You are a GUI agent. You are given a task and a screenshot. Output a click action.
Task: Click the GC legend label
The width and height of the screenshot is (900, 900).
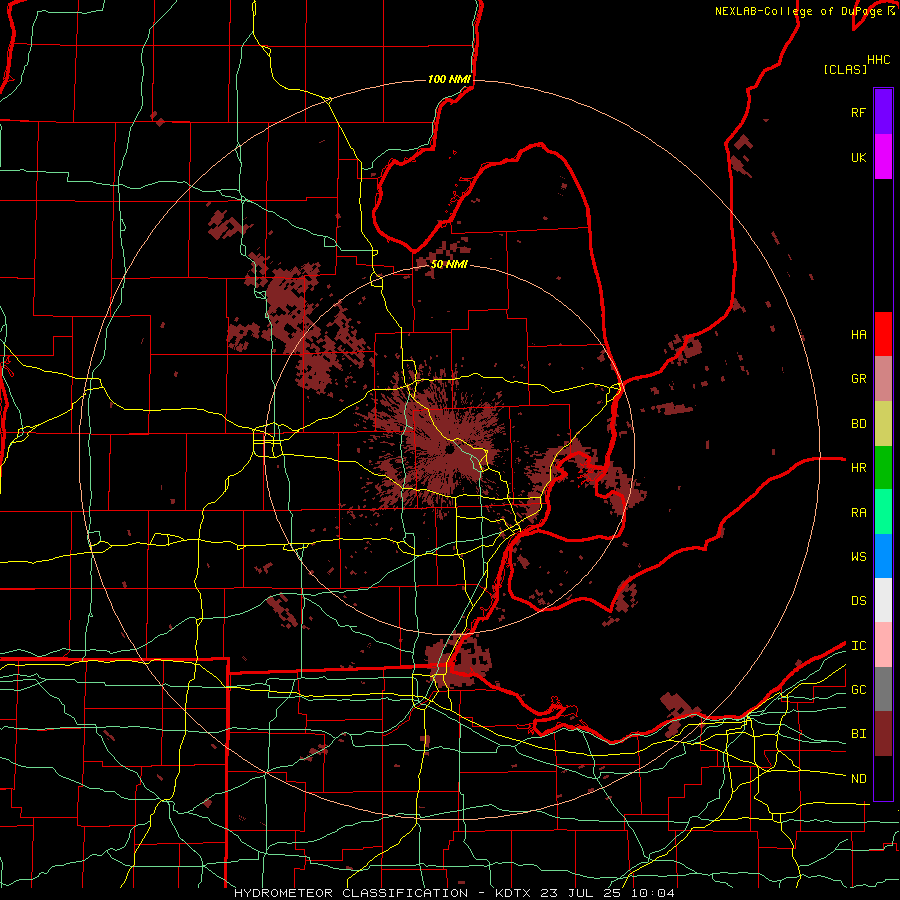pyautogui.click(x=858, y=689)
